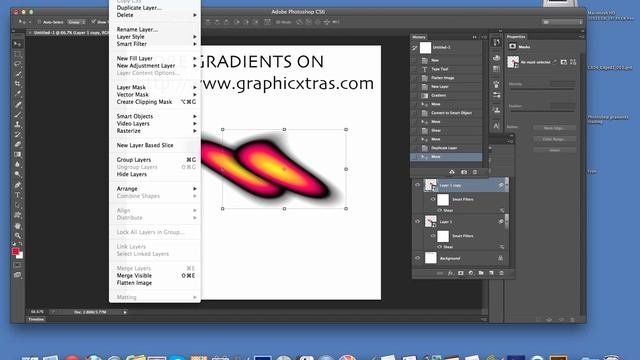Select the Lasso tool
Image resolution: width=640 pixels, height=360 pixels.
(18, 64)
